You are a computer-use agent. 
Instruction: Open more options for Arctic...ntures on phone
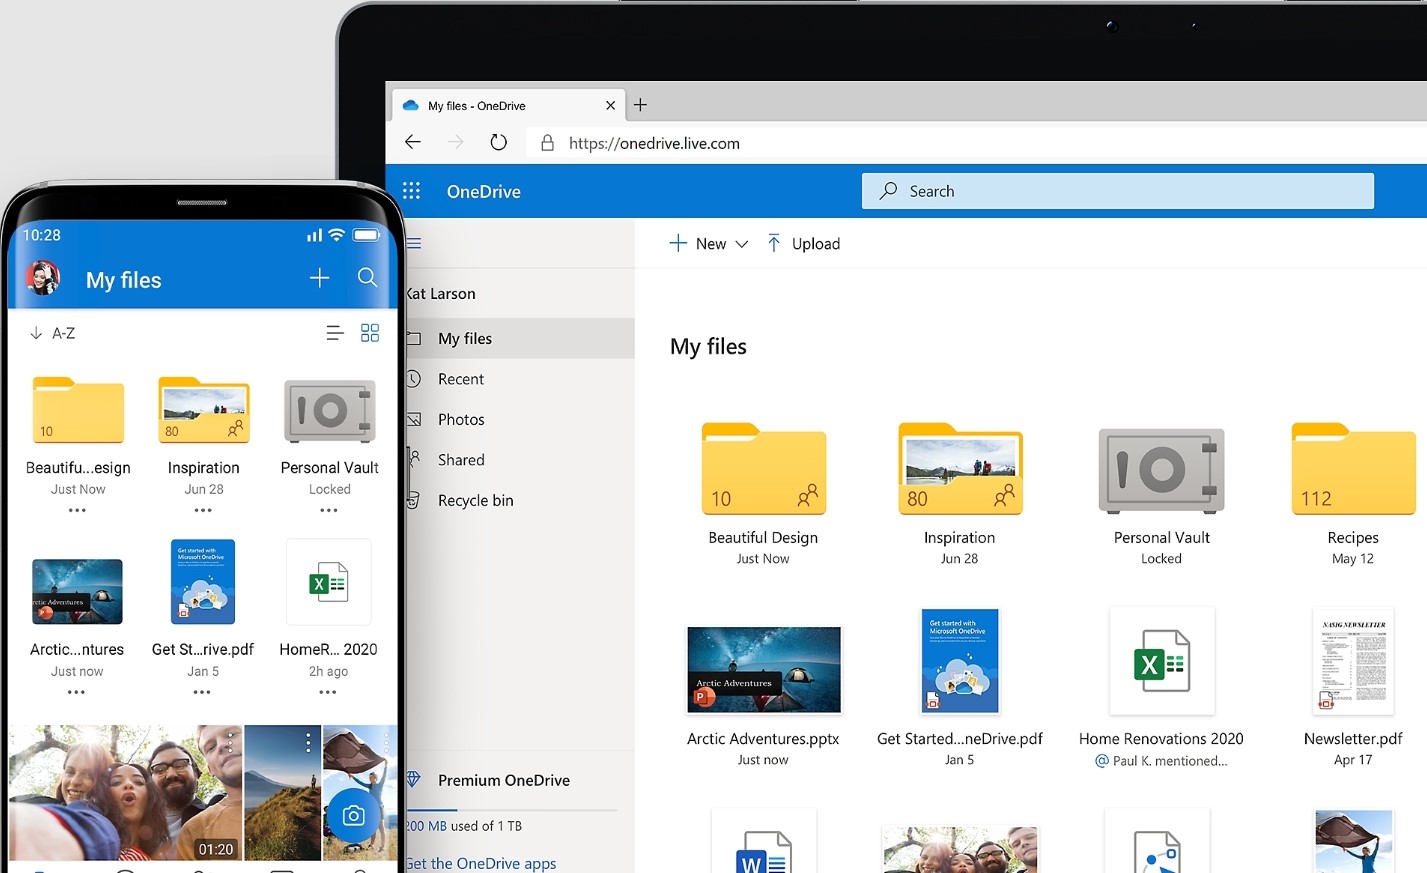coord(76,692)
